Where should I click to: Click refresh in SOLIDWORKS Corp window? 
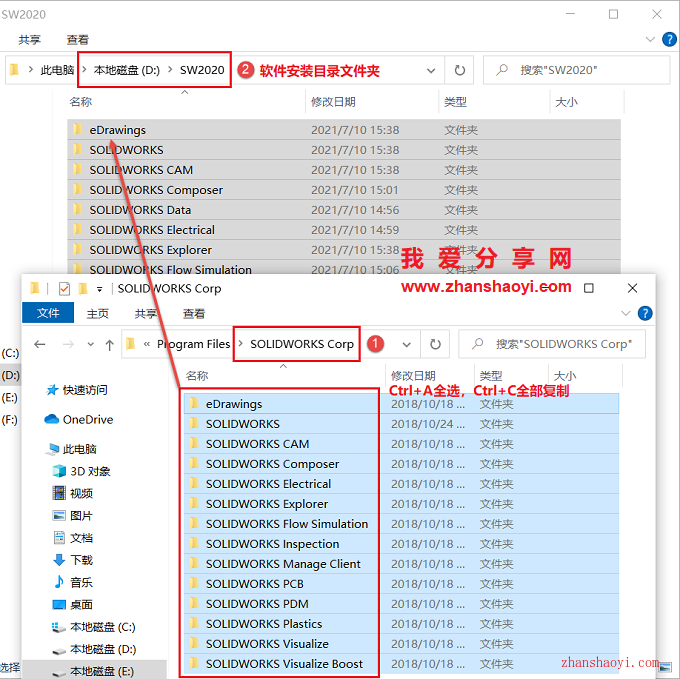[435, 344]
